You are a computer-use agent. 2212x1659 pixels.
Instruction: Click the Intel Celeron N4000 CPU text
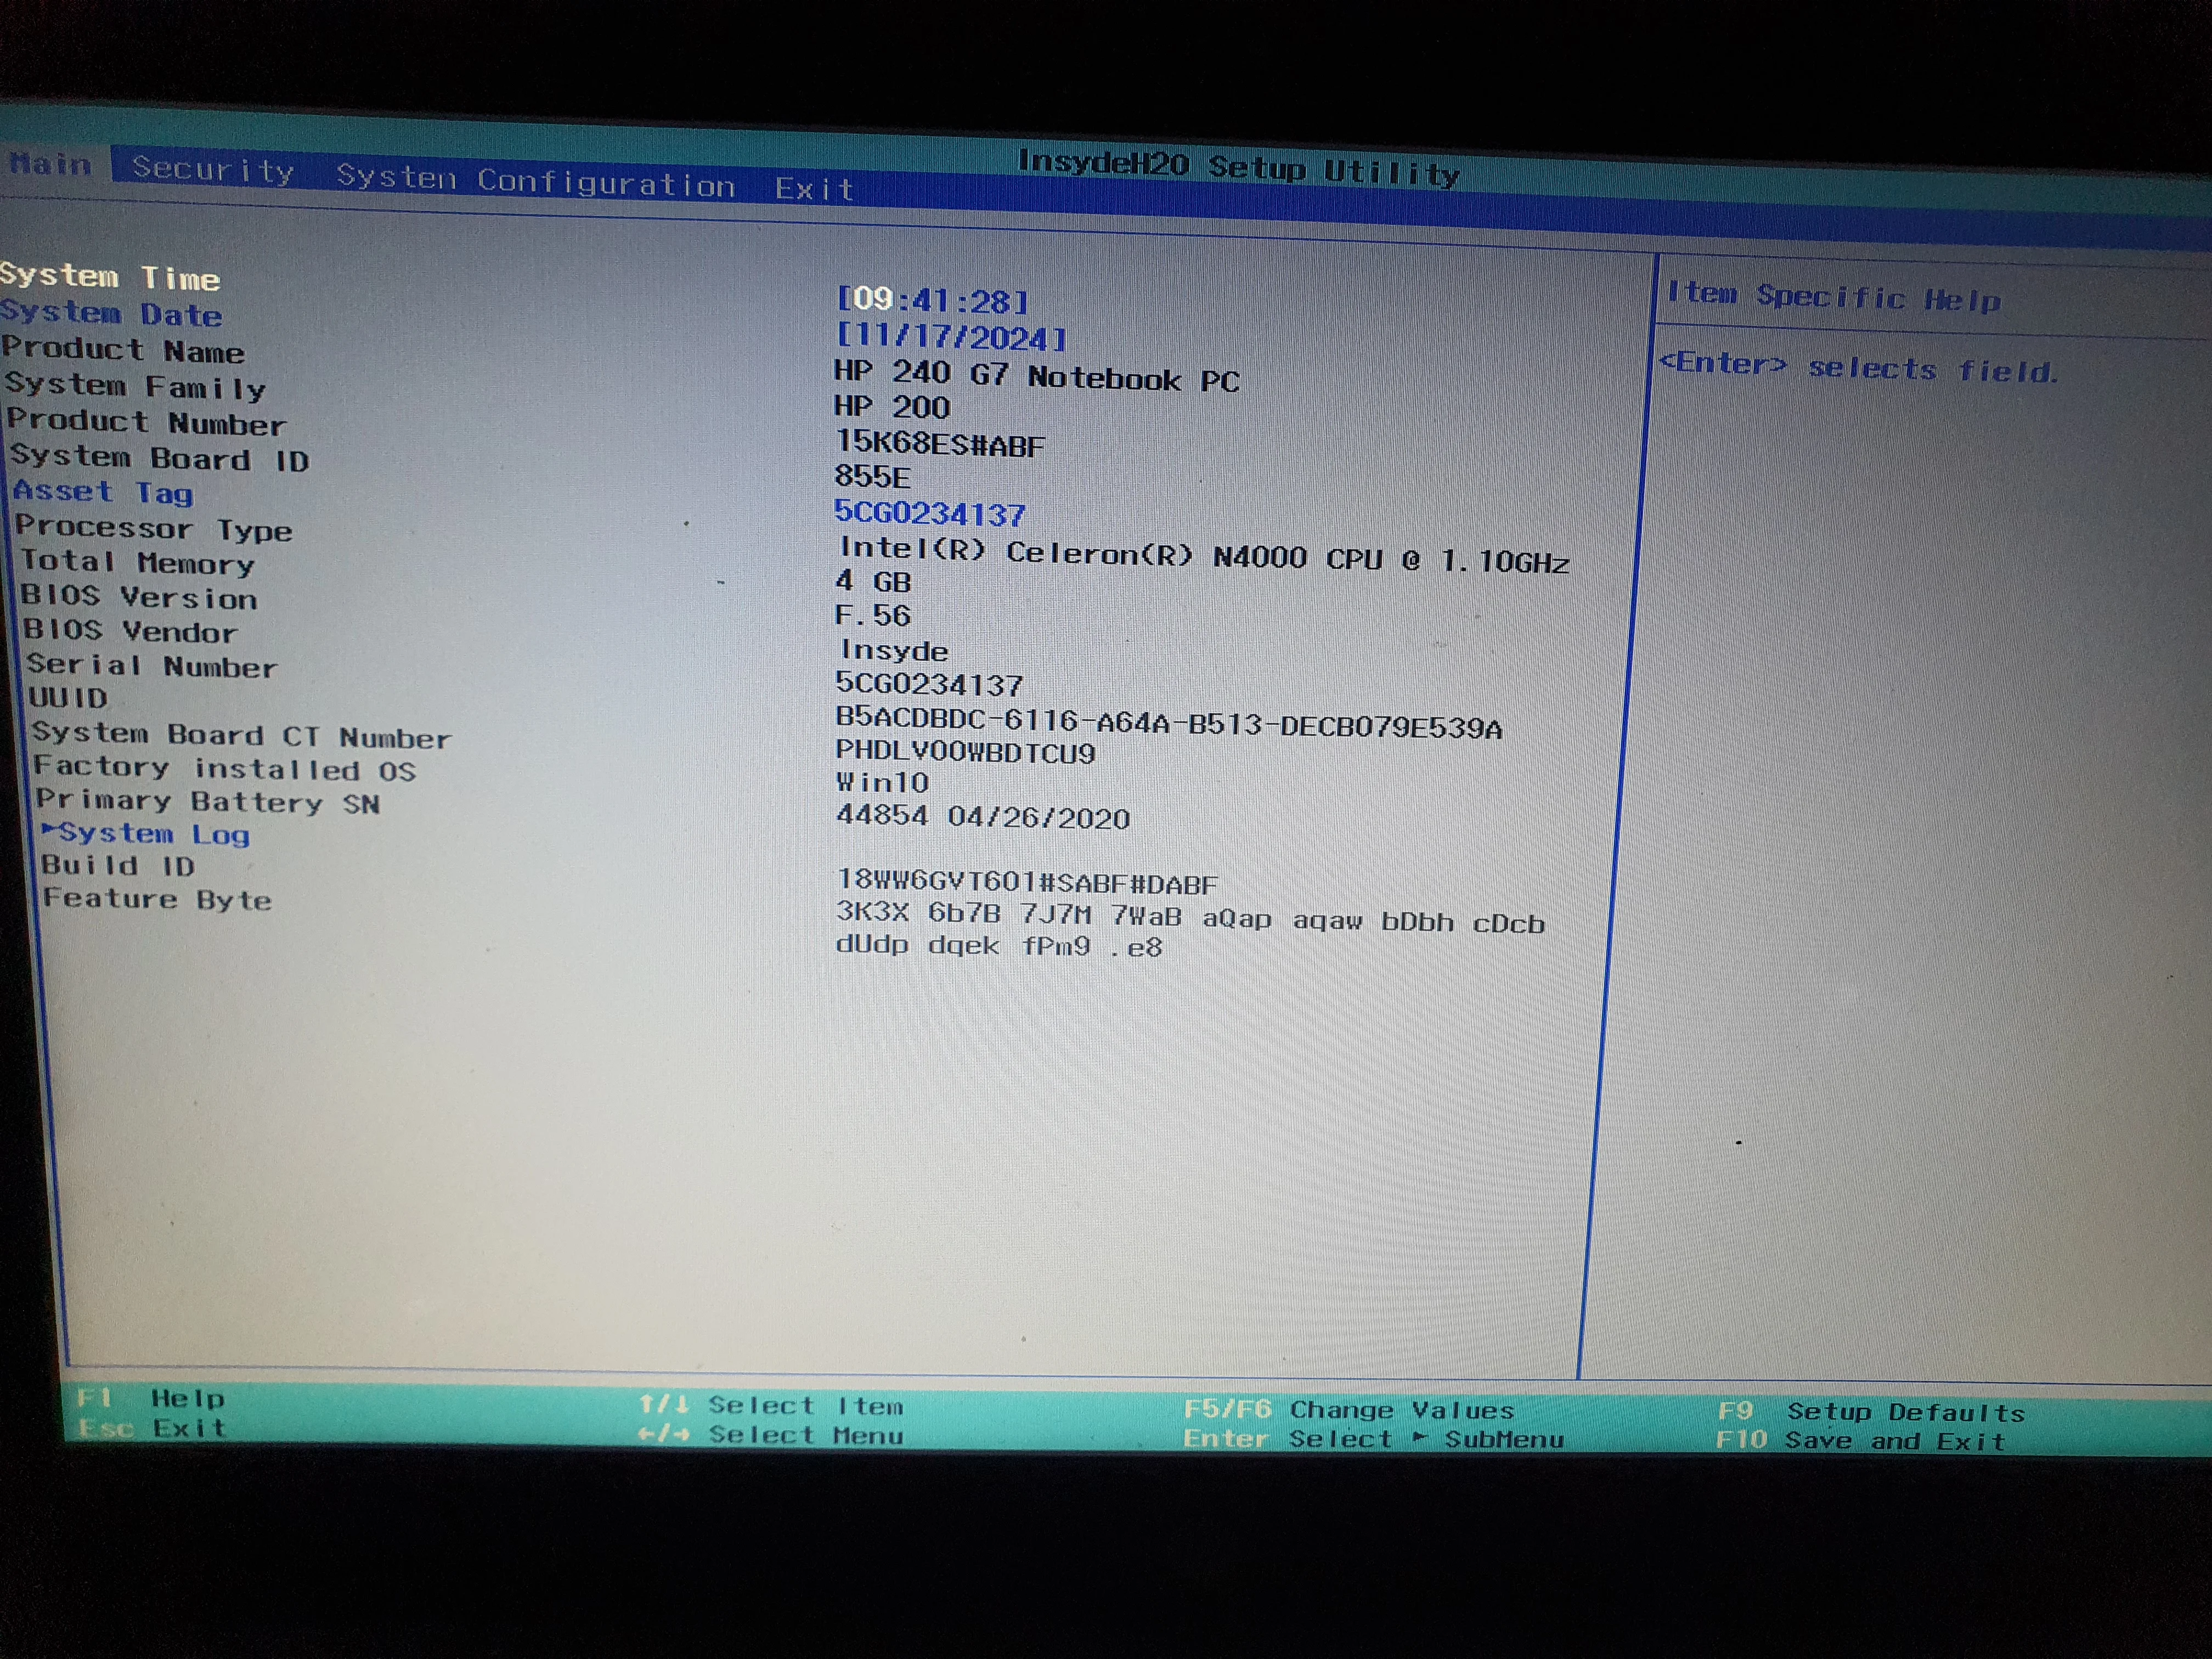tap(1204, 555)
